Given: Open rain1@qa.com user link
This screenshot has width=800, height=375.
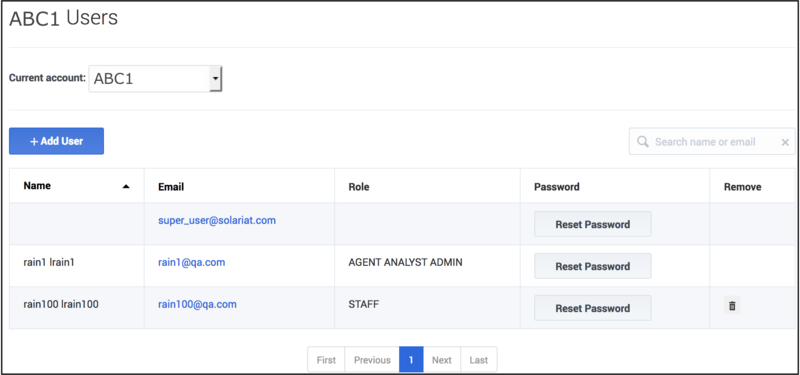Looking at the screenshot, I should point(191,262).
